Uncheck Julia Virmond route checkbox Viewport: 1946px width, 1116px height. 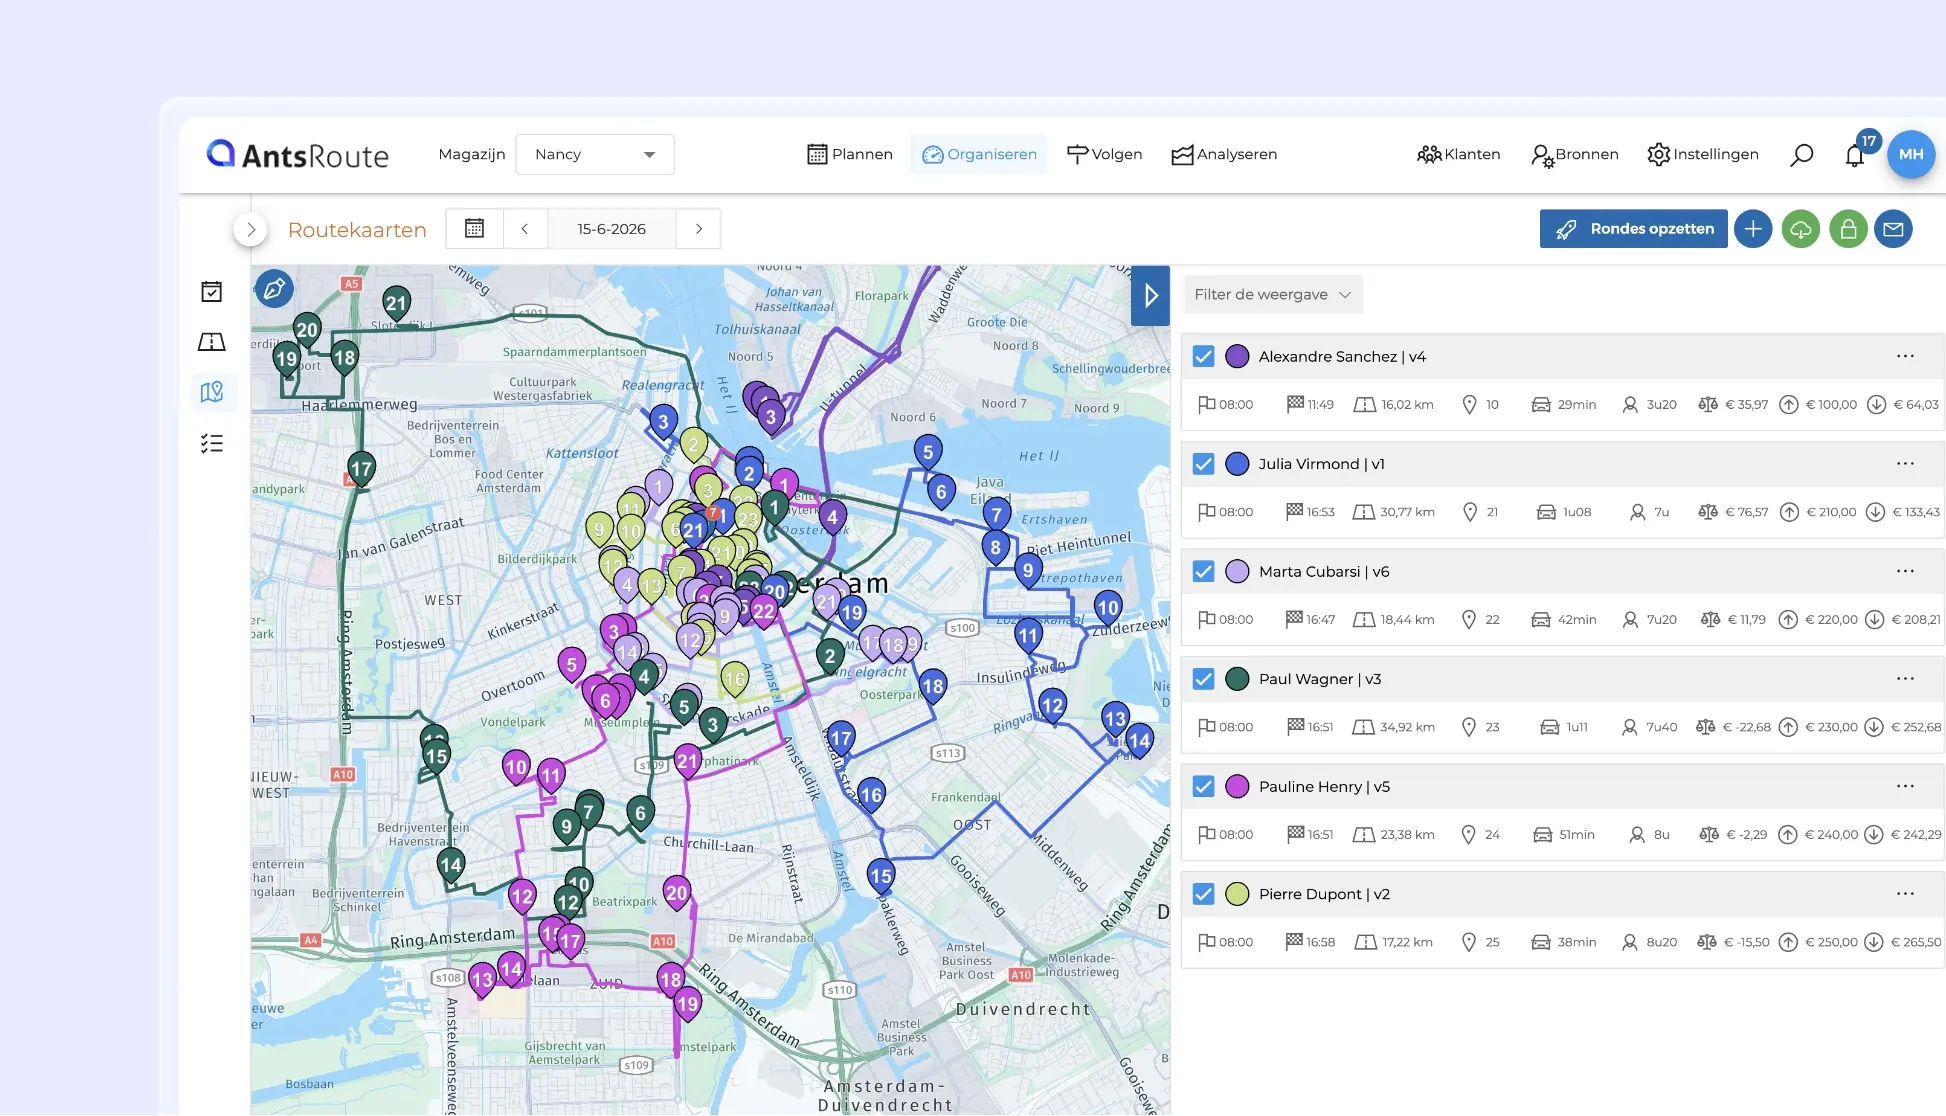click(x=1203, y=464)
